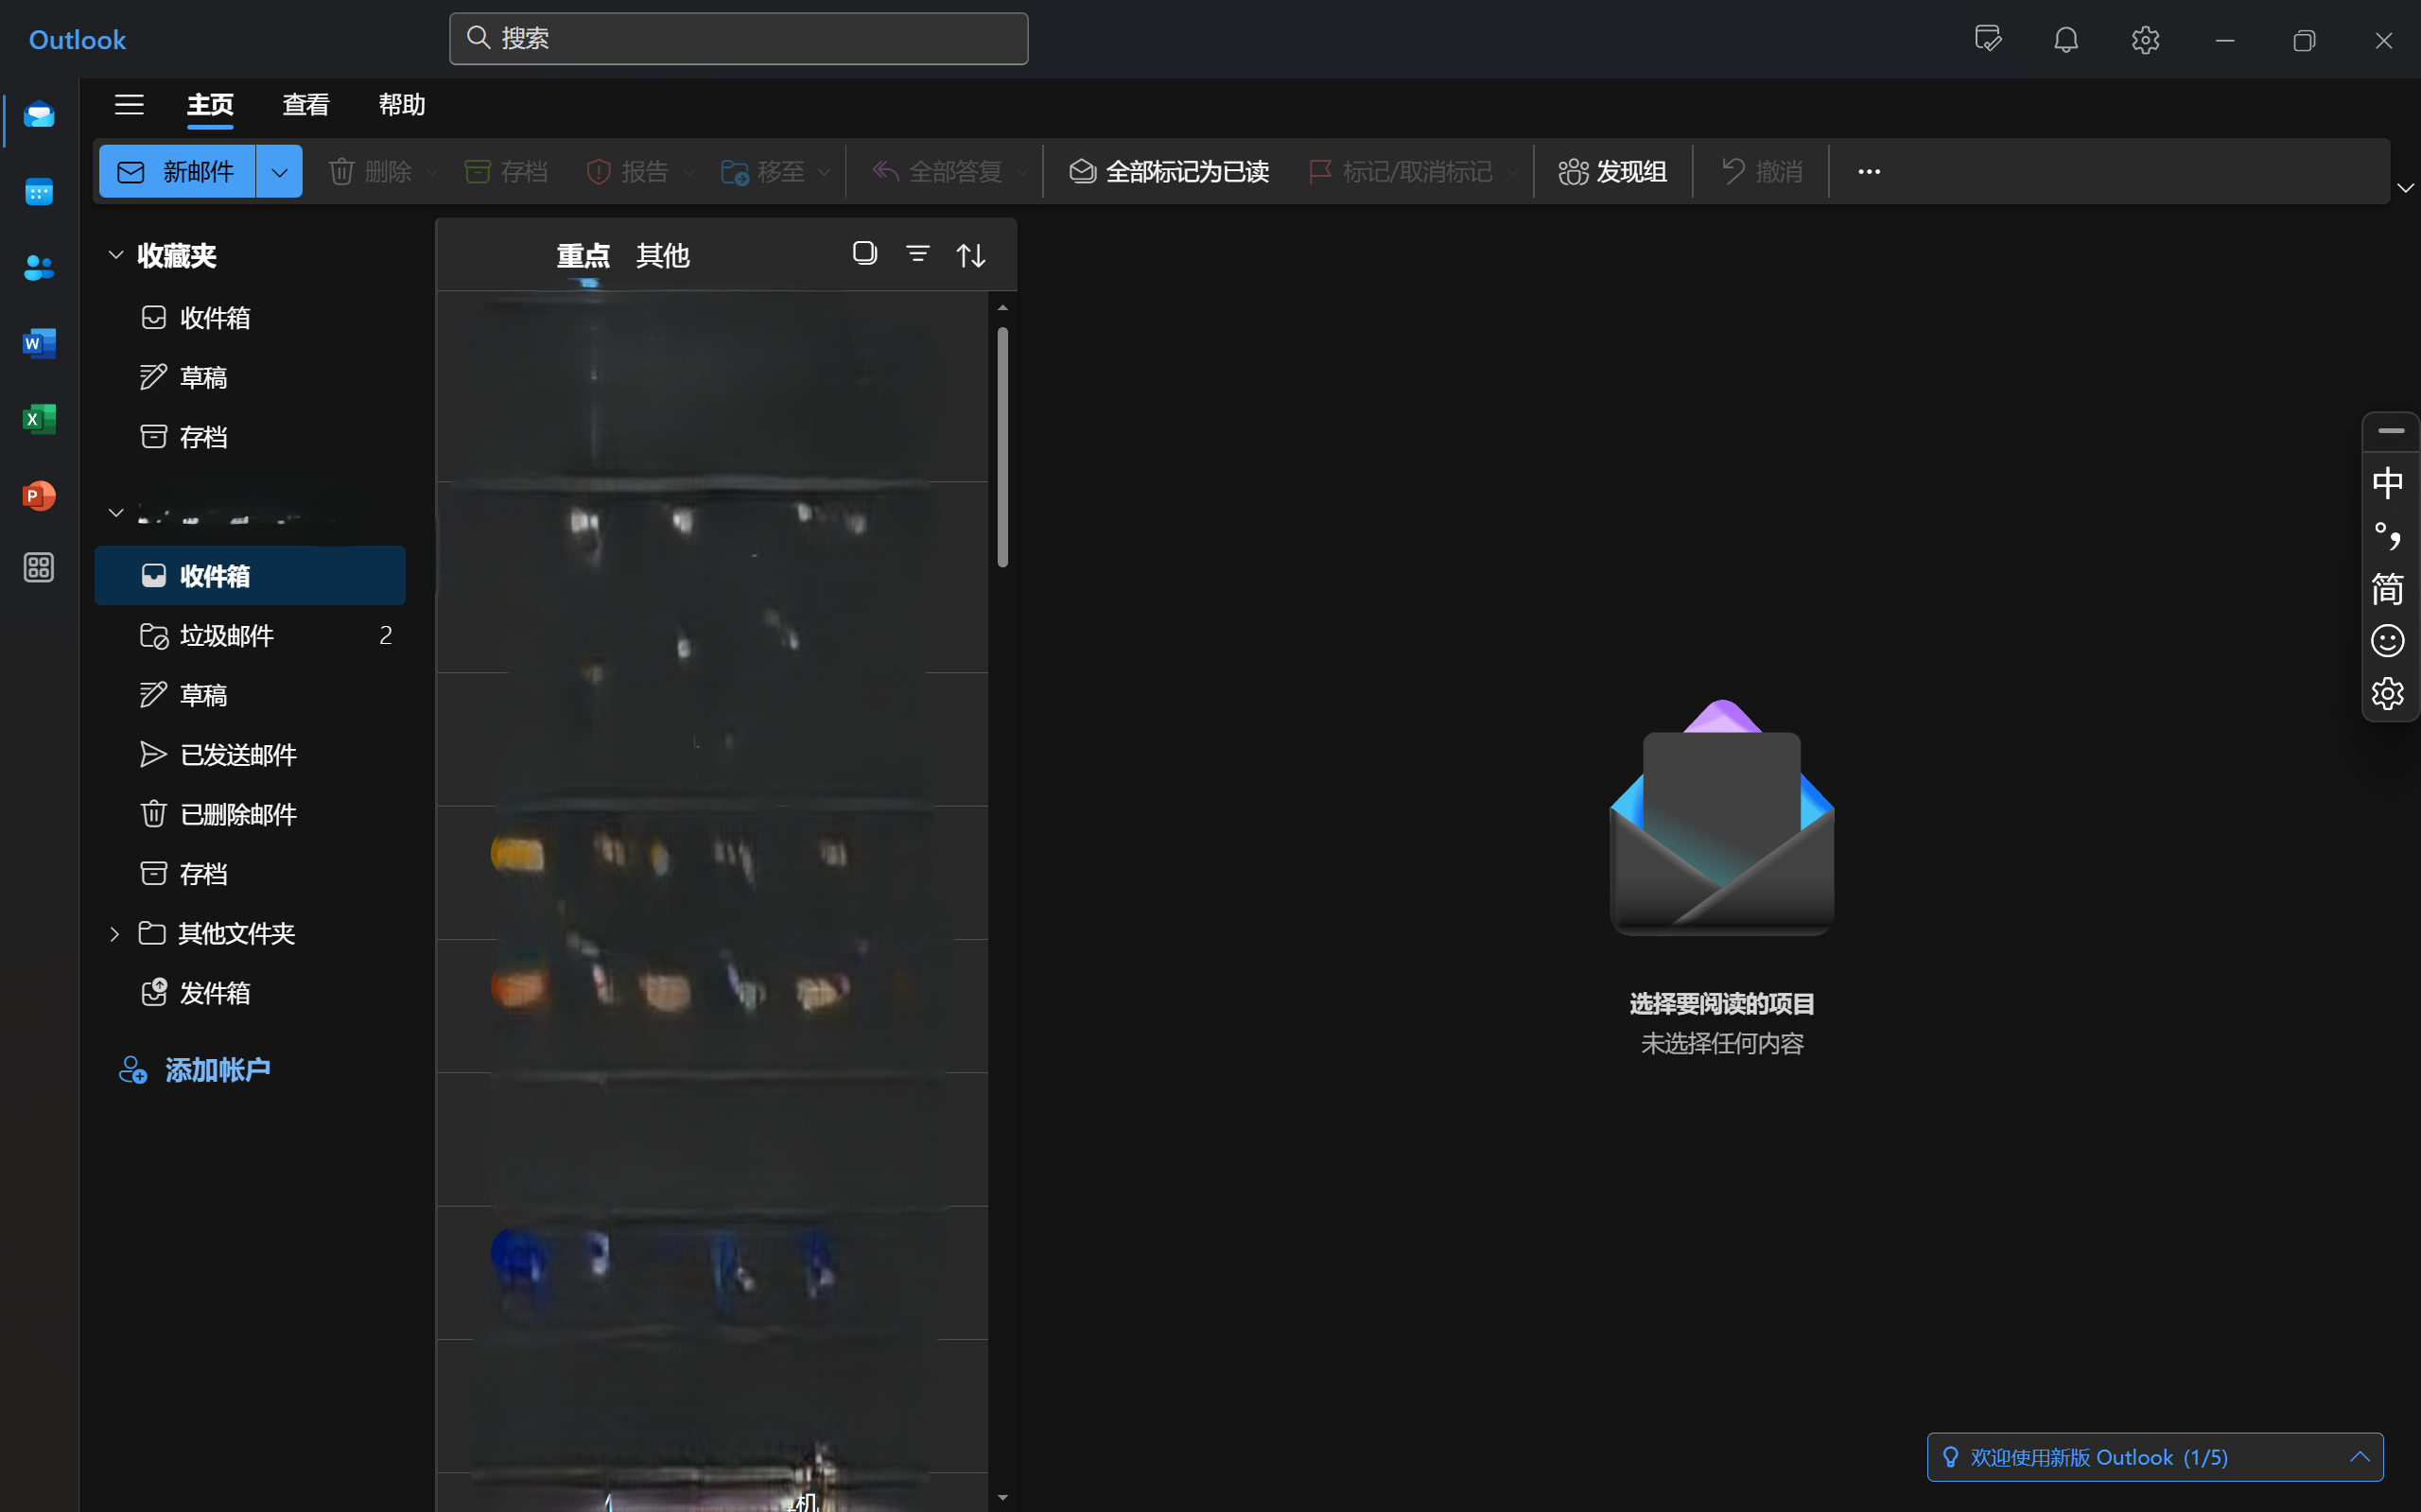Select the 其他 inbox tab

[x=662, y=255]
